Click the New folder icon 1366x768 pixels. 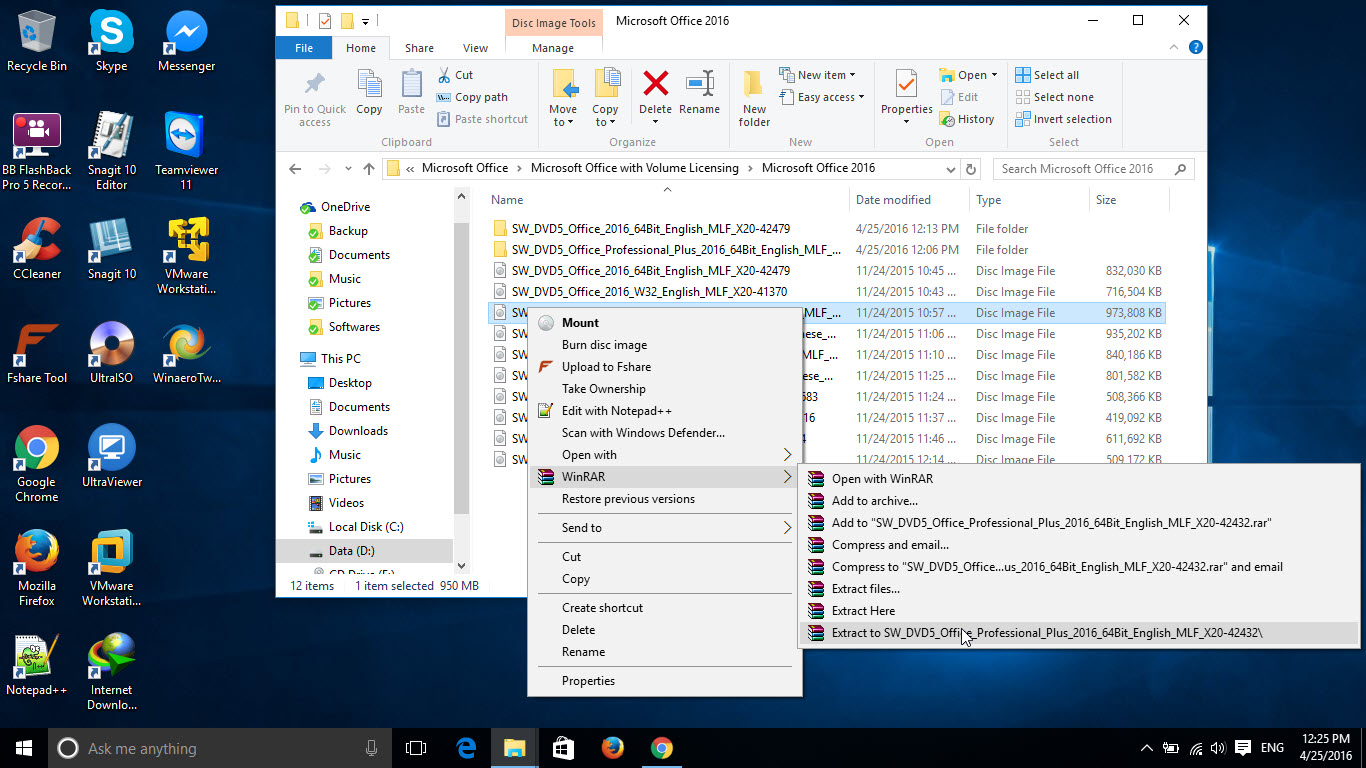[x=754, y=84]
